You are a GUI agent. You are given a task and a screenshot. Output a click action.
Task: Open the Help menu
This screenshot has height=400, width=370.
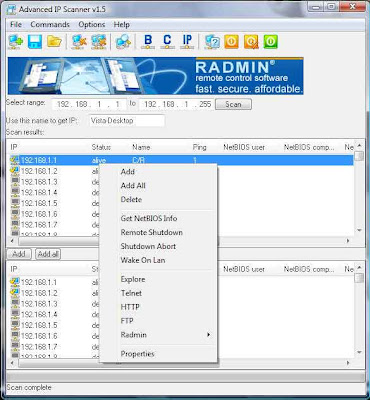(x=121, y=25)
